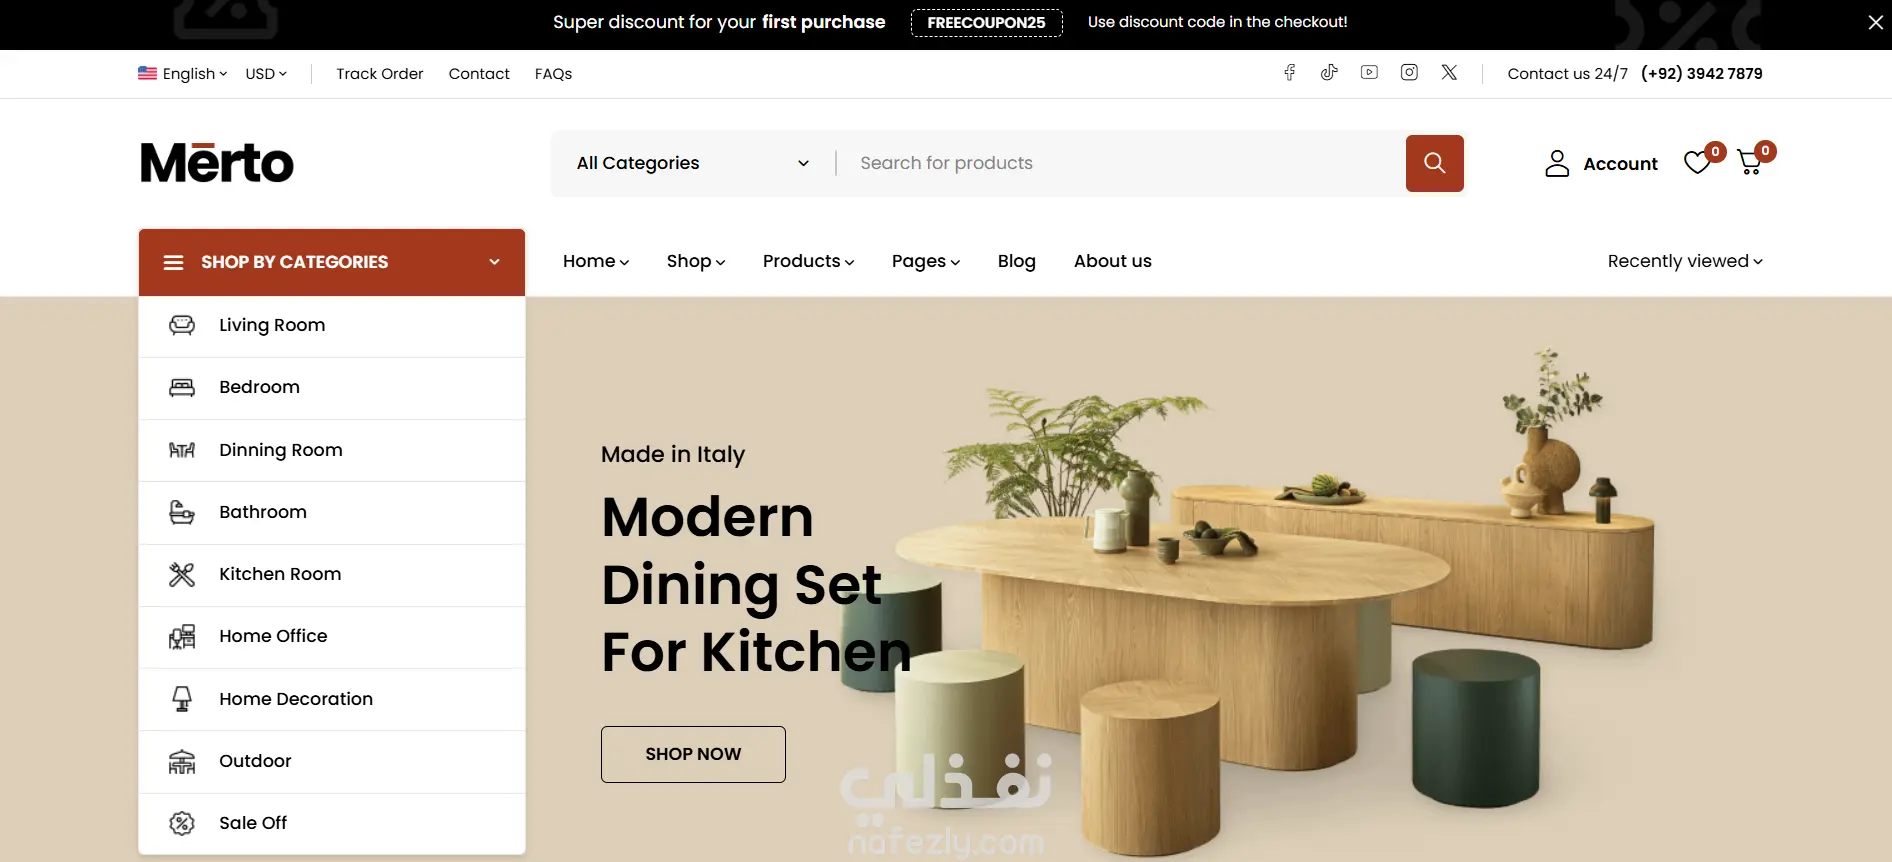The image size is (1892, 862).
Task: Open the Products menu
Action: coord(808,261)
